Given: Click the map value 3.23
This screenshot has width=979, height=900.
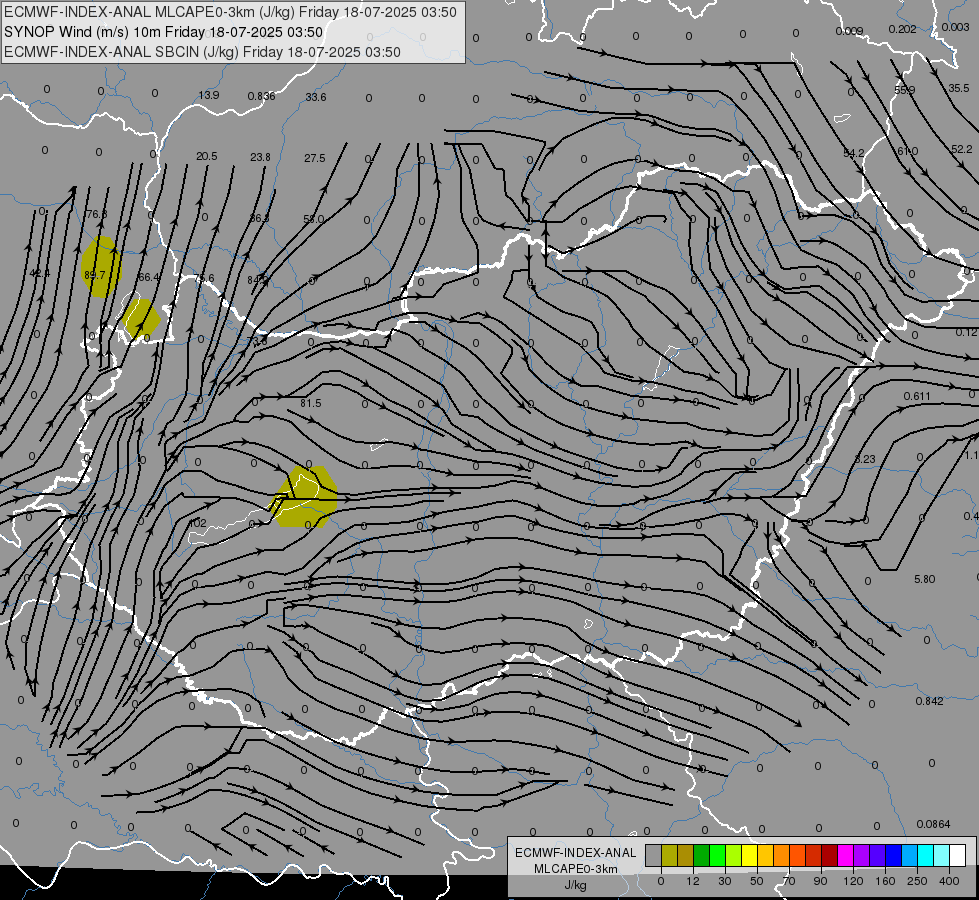Looking at the screenshot, I should coord(865,459).
